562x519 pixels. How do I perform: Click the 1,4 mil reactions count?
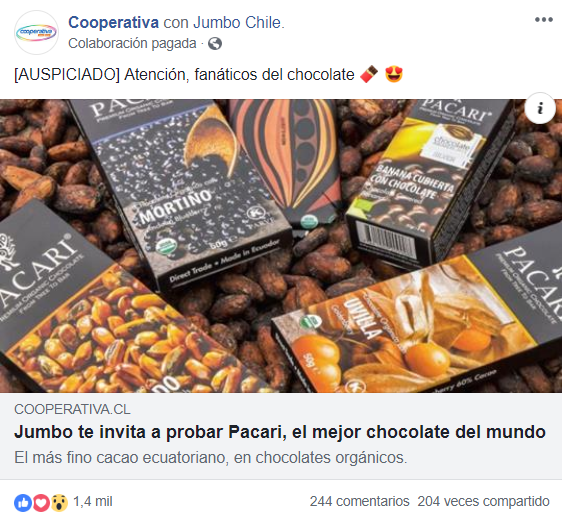[93, 501]
